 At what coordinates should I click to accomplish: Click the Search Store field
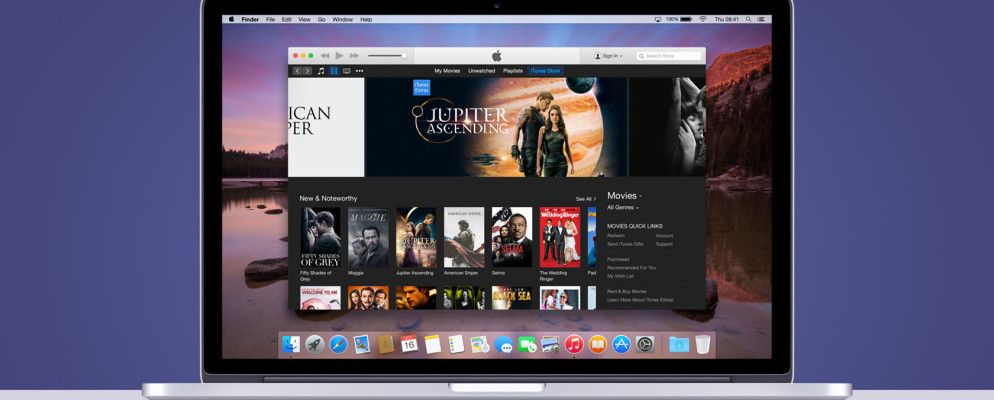[669, 56]
